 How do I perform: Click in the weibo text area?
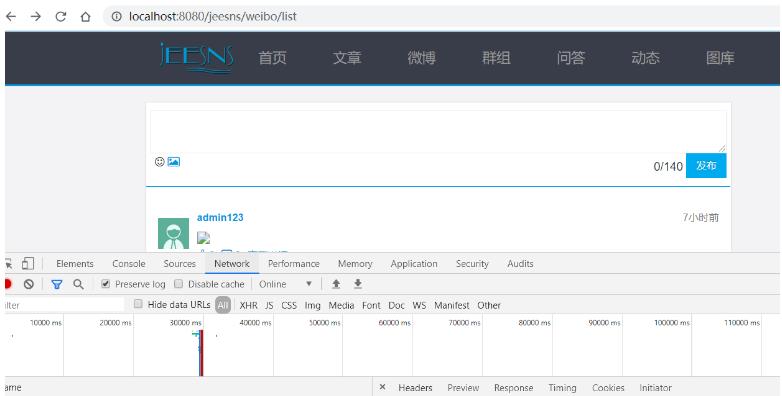[x=438, y=132]
